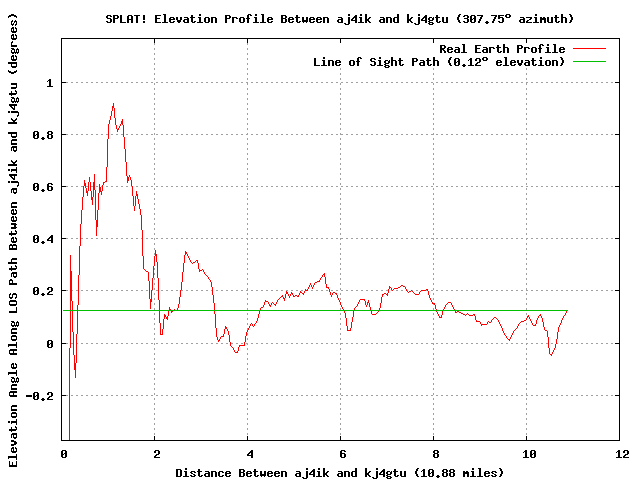Click the x-axis tick value 8

pos(436,454)
